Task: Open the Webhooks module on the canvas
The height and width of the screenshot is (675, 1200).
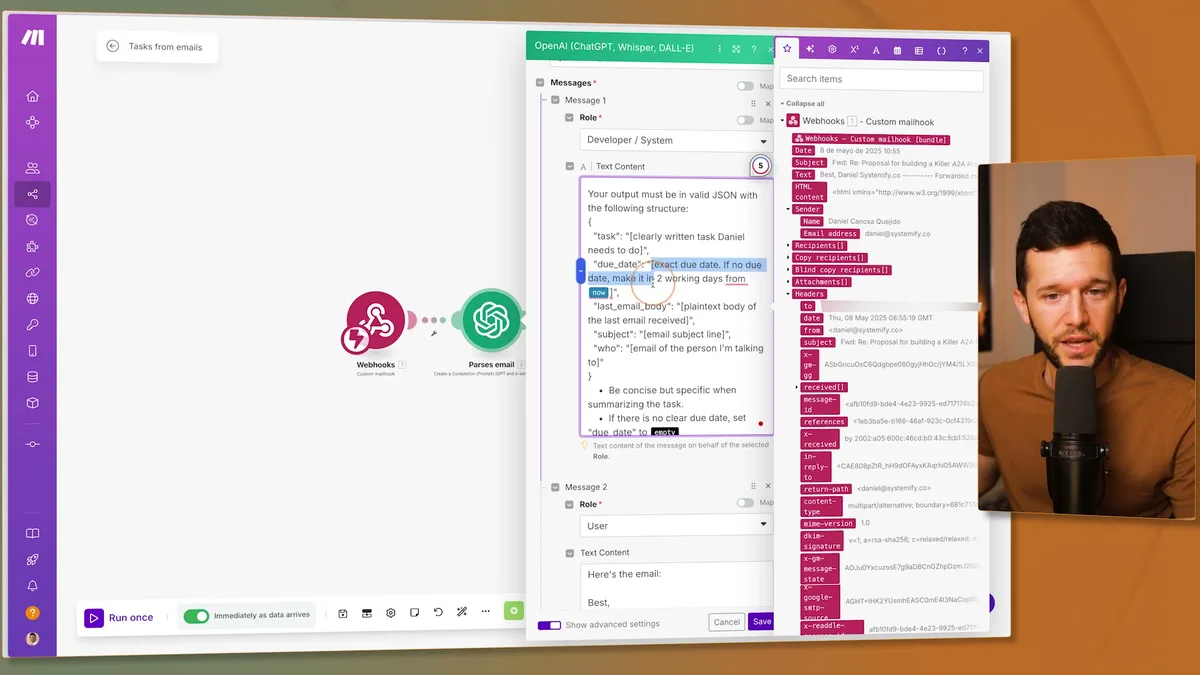Action: tap(375, 323)
